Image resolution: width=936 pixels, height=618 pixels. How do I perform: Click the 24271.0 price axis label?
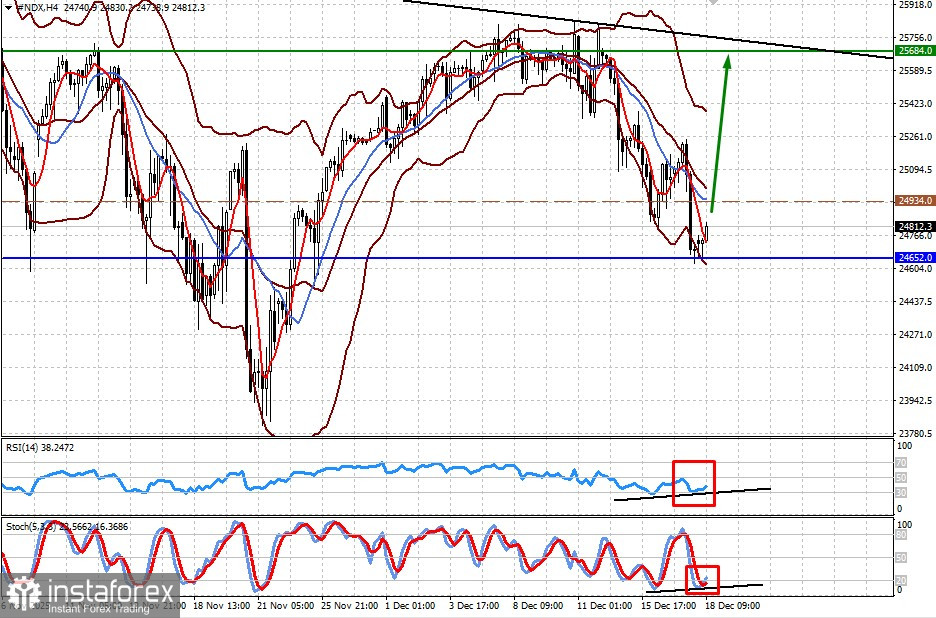pos(915,335)
